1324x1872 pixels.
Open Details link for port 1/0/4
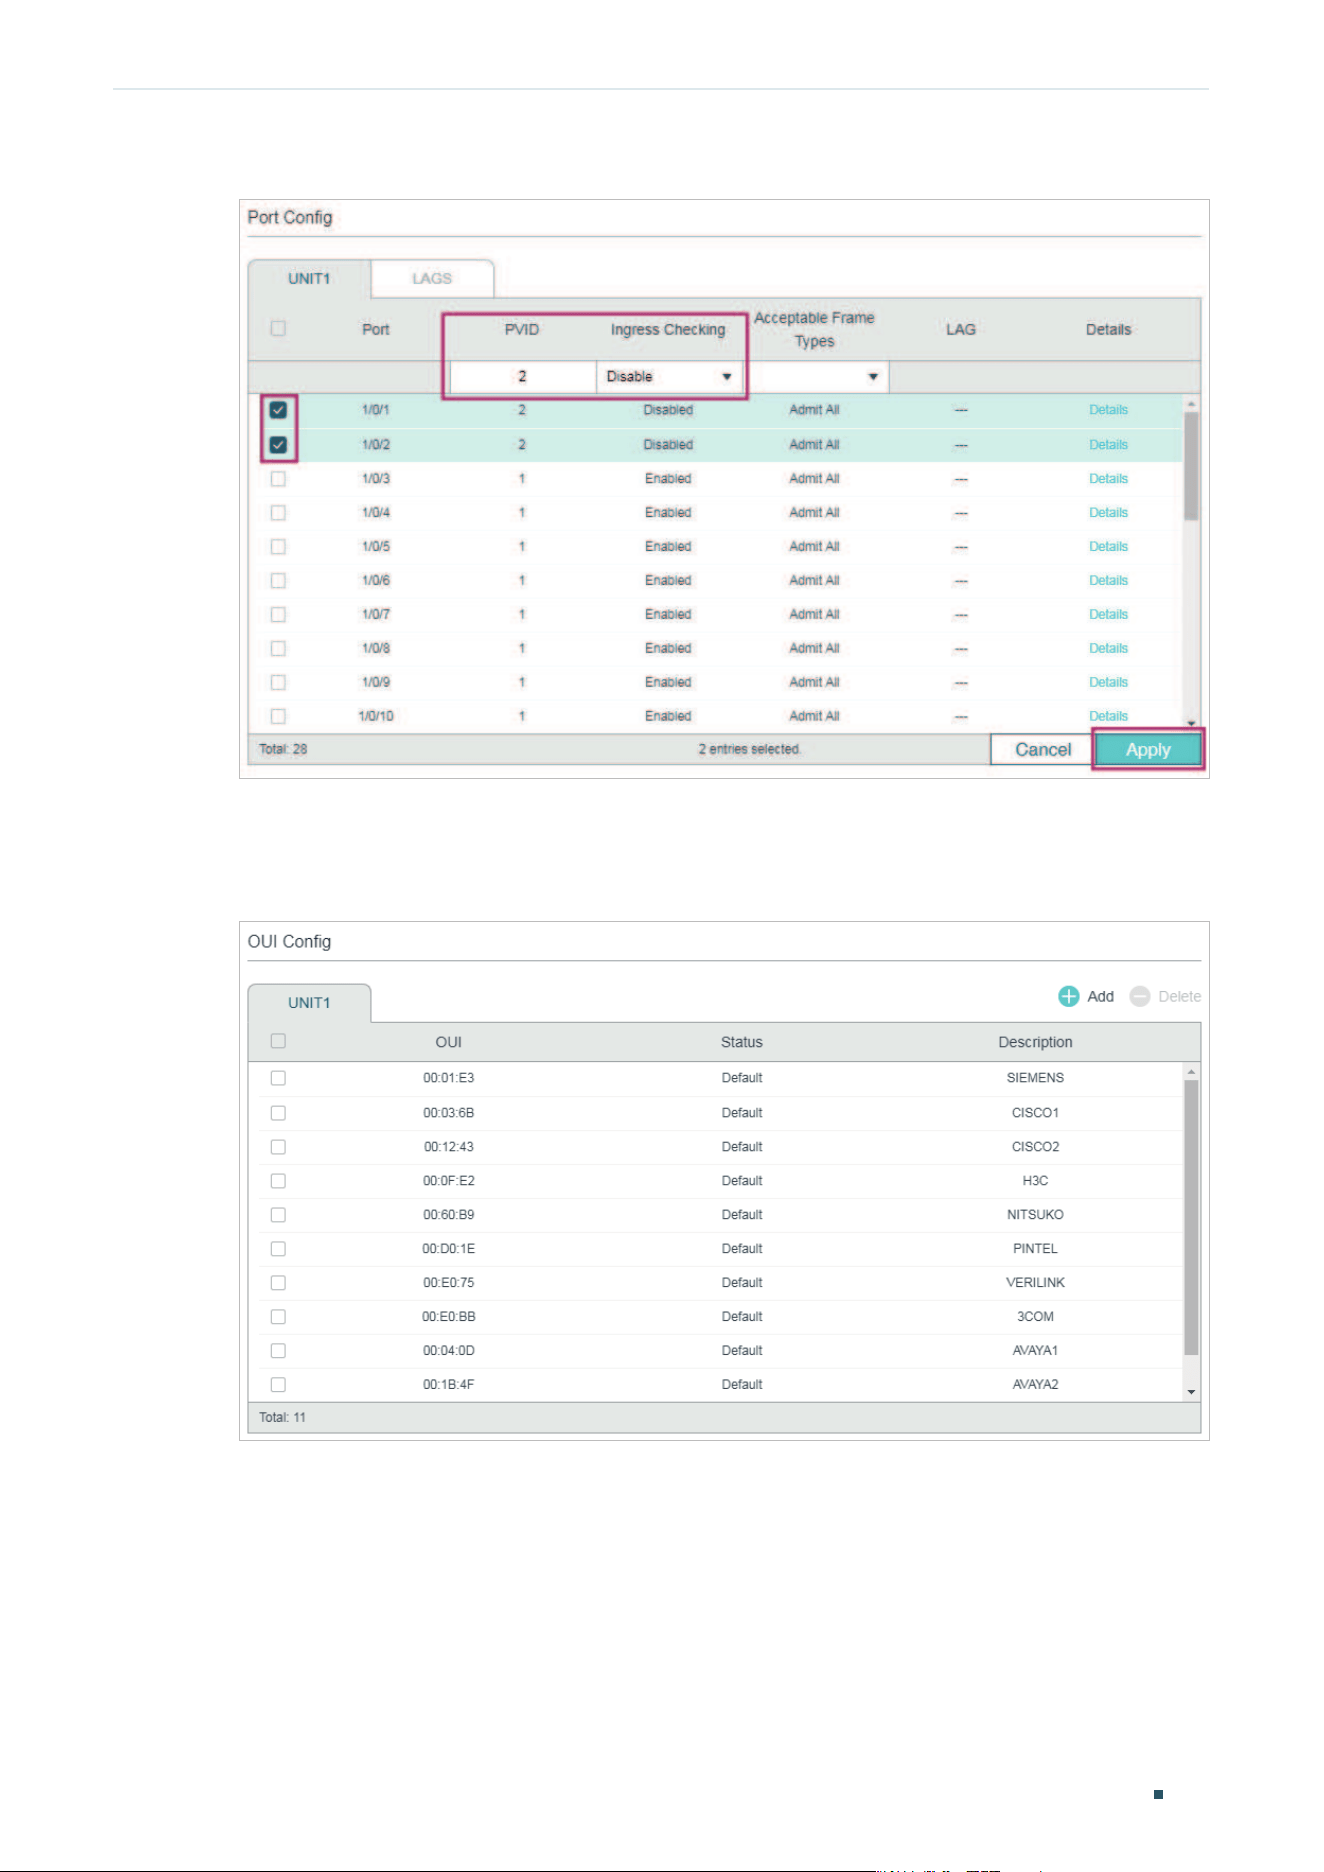[x=1108, y=513]
